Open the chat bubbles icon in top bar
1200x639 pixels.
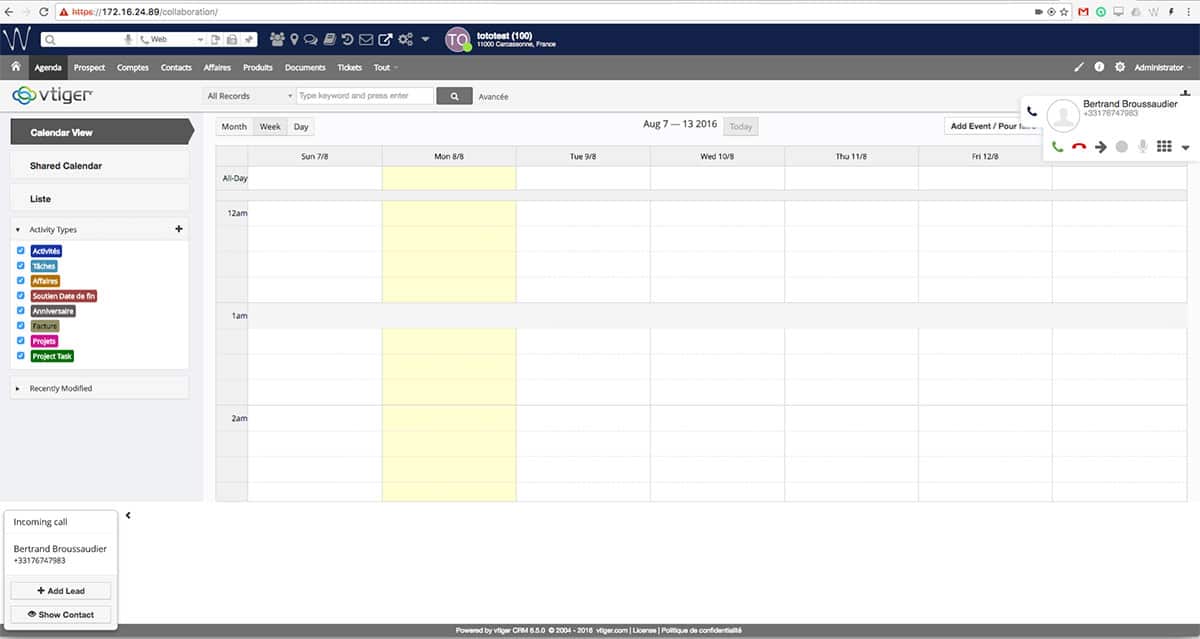pos(310,40)
